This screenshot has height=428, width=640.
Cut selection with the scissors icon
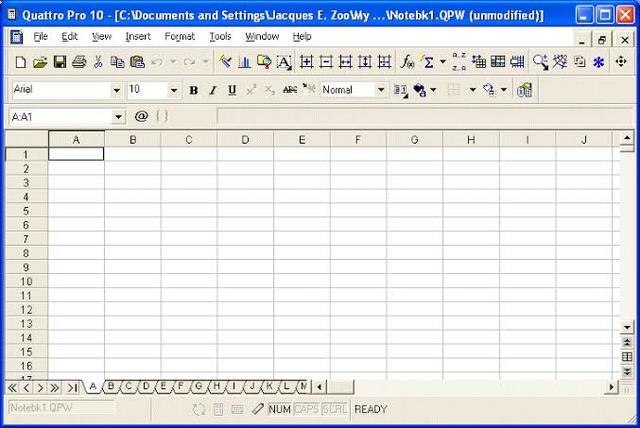tap(98, 62)
